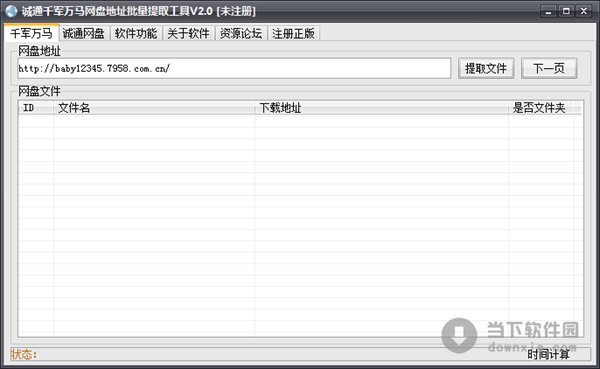Open the 关于软件 tab

[189, 34]
